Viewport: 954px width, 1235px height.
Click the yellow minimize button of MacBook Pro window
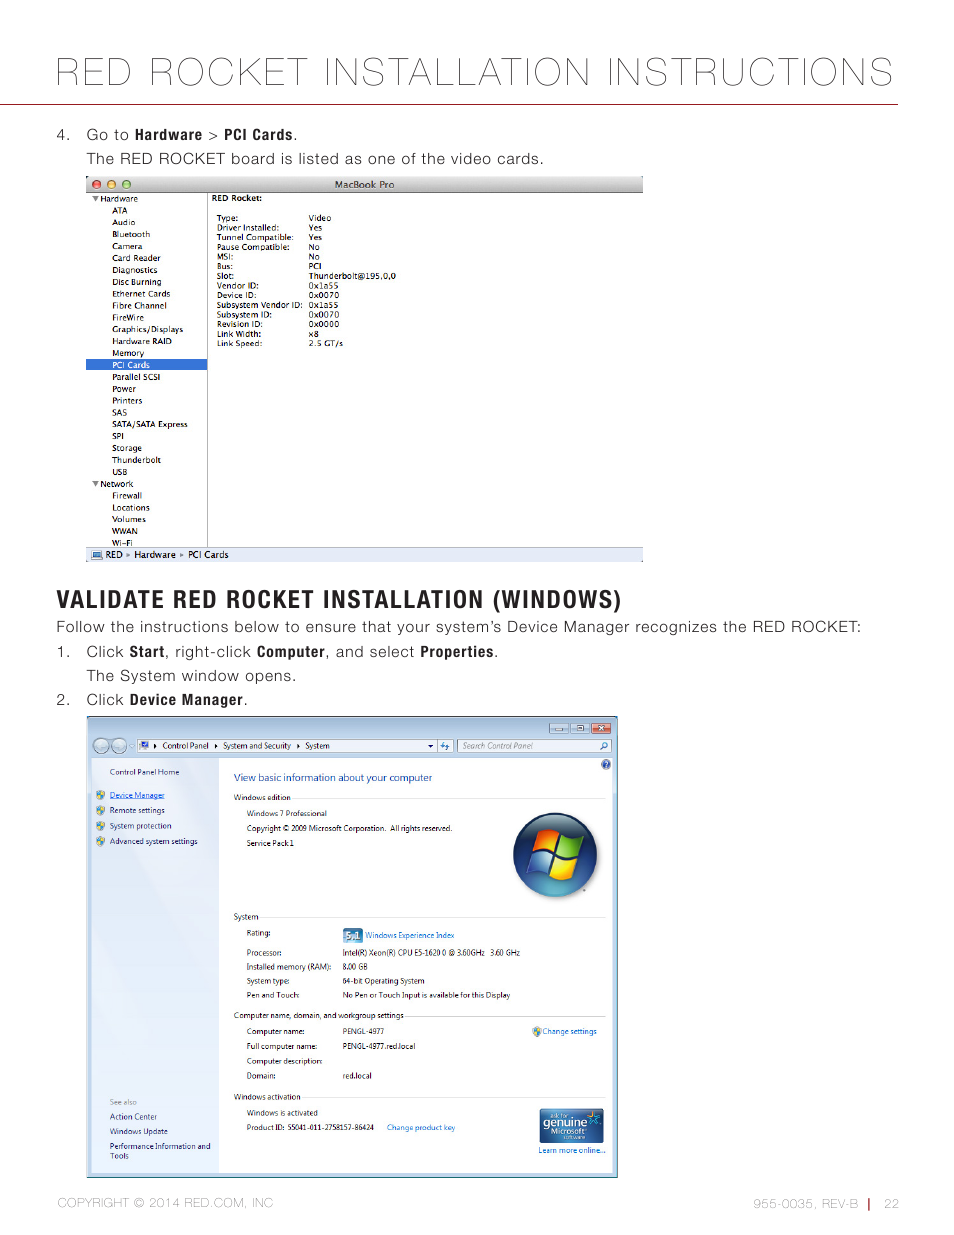tap(112, 185)
